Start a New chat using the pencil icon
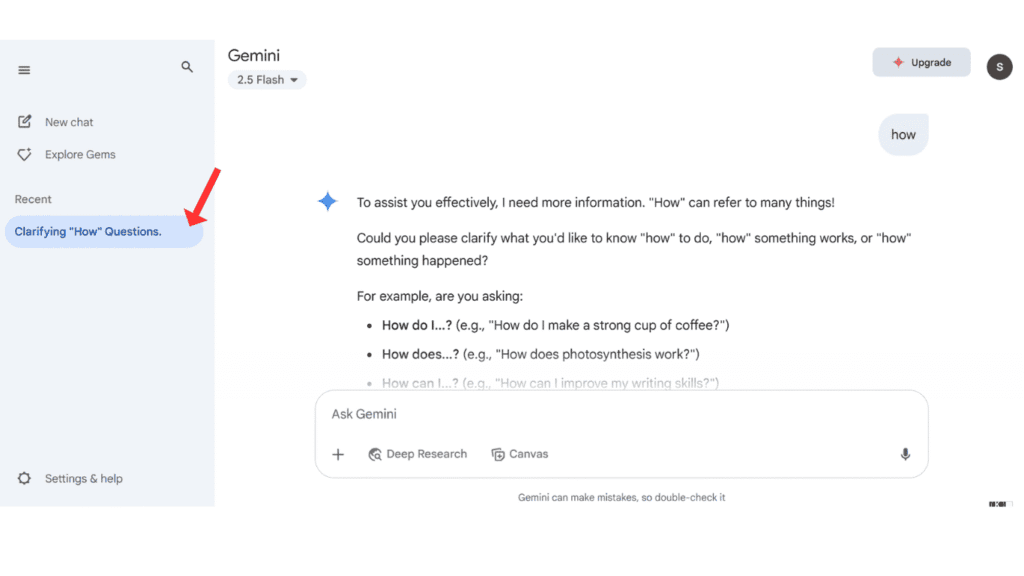Screen dimensions: 1024x576 click(x=23, y=121)
